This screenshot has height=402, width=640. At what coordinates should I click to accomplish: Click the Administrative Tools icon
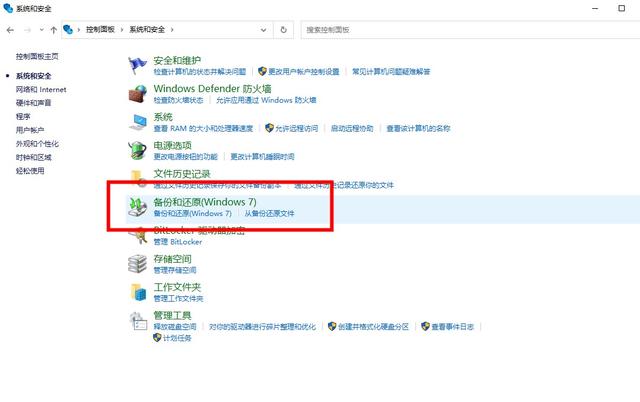[138, 321]
